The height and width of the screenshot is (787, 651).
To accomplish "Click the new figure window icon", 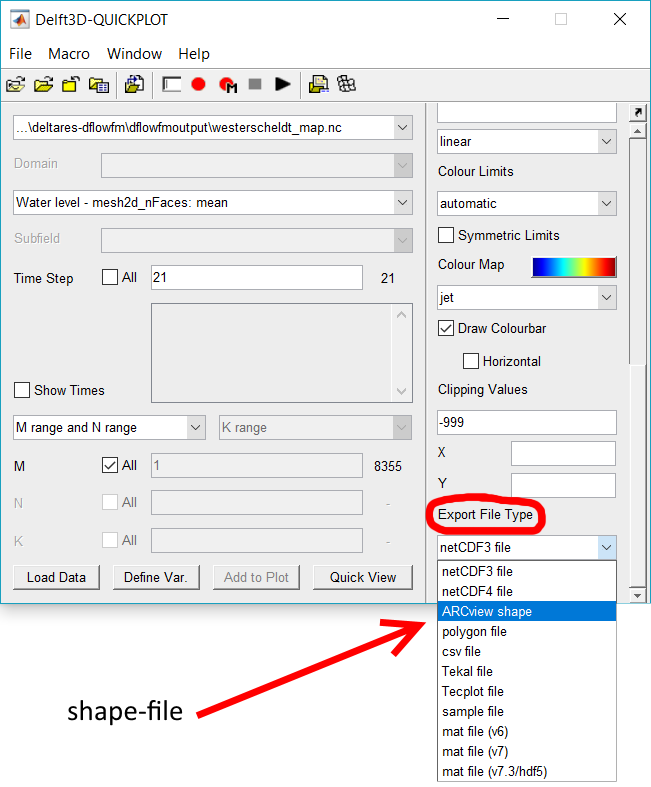I will click(171, 85).
